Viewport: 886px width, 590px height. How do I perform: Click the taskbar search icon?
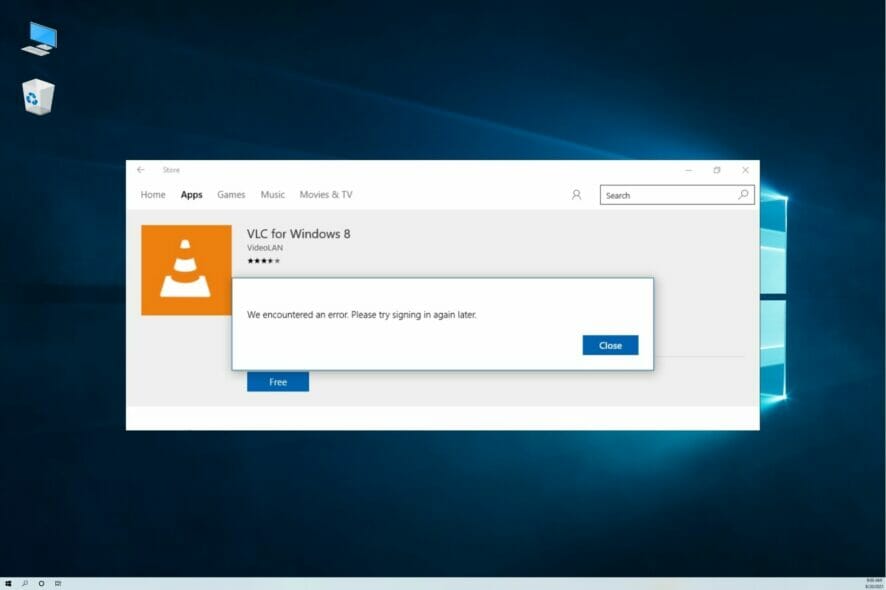pos(25,583)
